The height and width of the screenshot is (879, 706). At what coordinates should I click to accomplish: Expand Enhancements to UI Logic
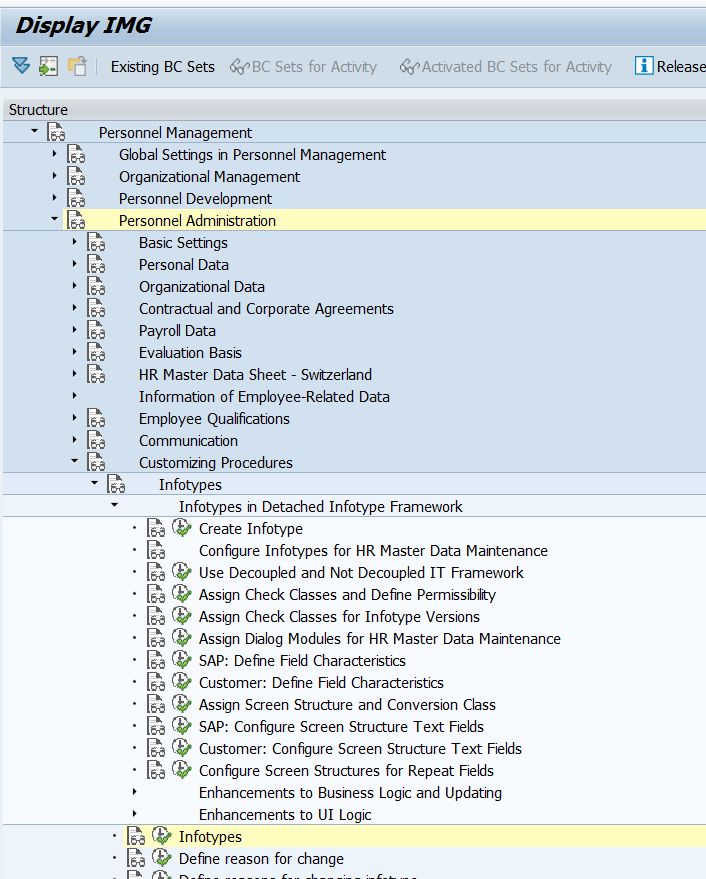(135, 813)
